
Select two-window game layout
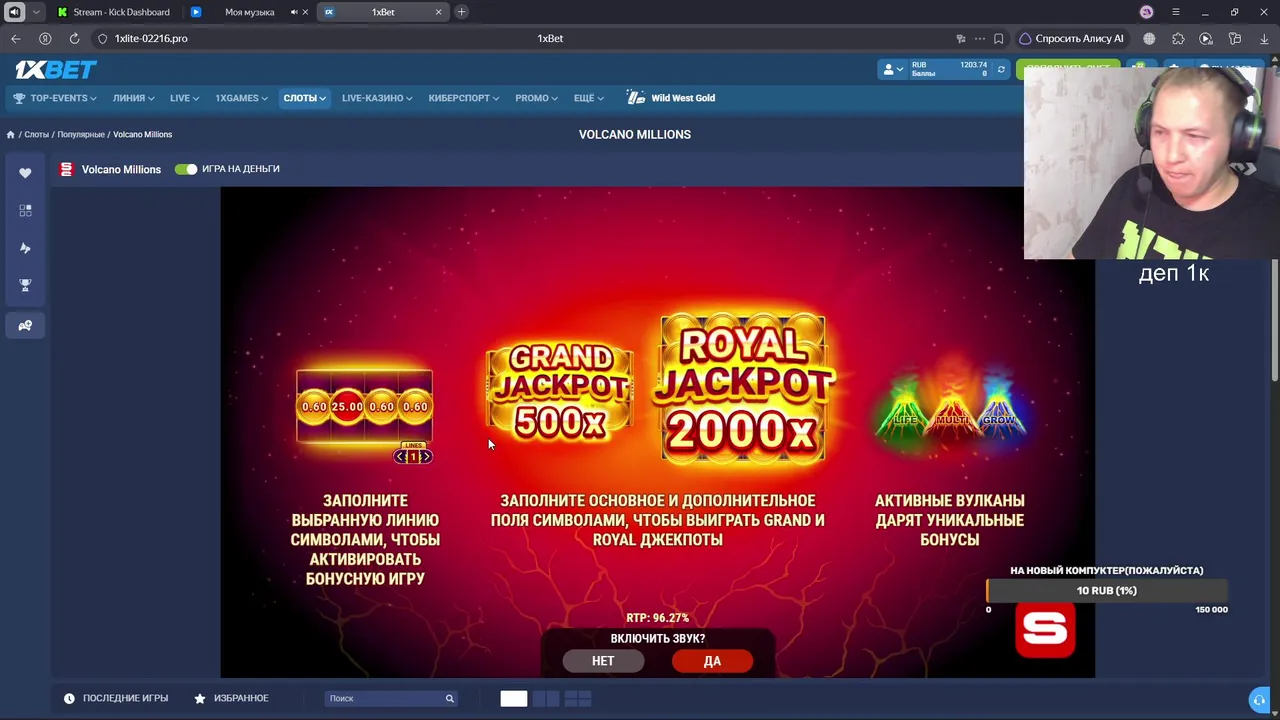click(x=546, y=699)
